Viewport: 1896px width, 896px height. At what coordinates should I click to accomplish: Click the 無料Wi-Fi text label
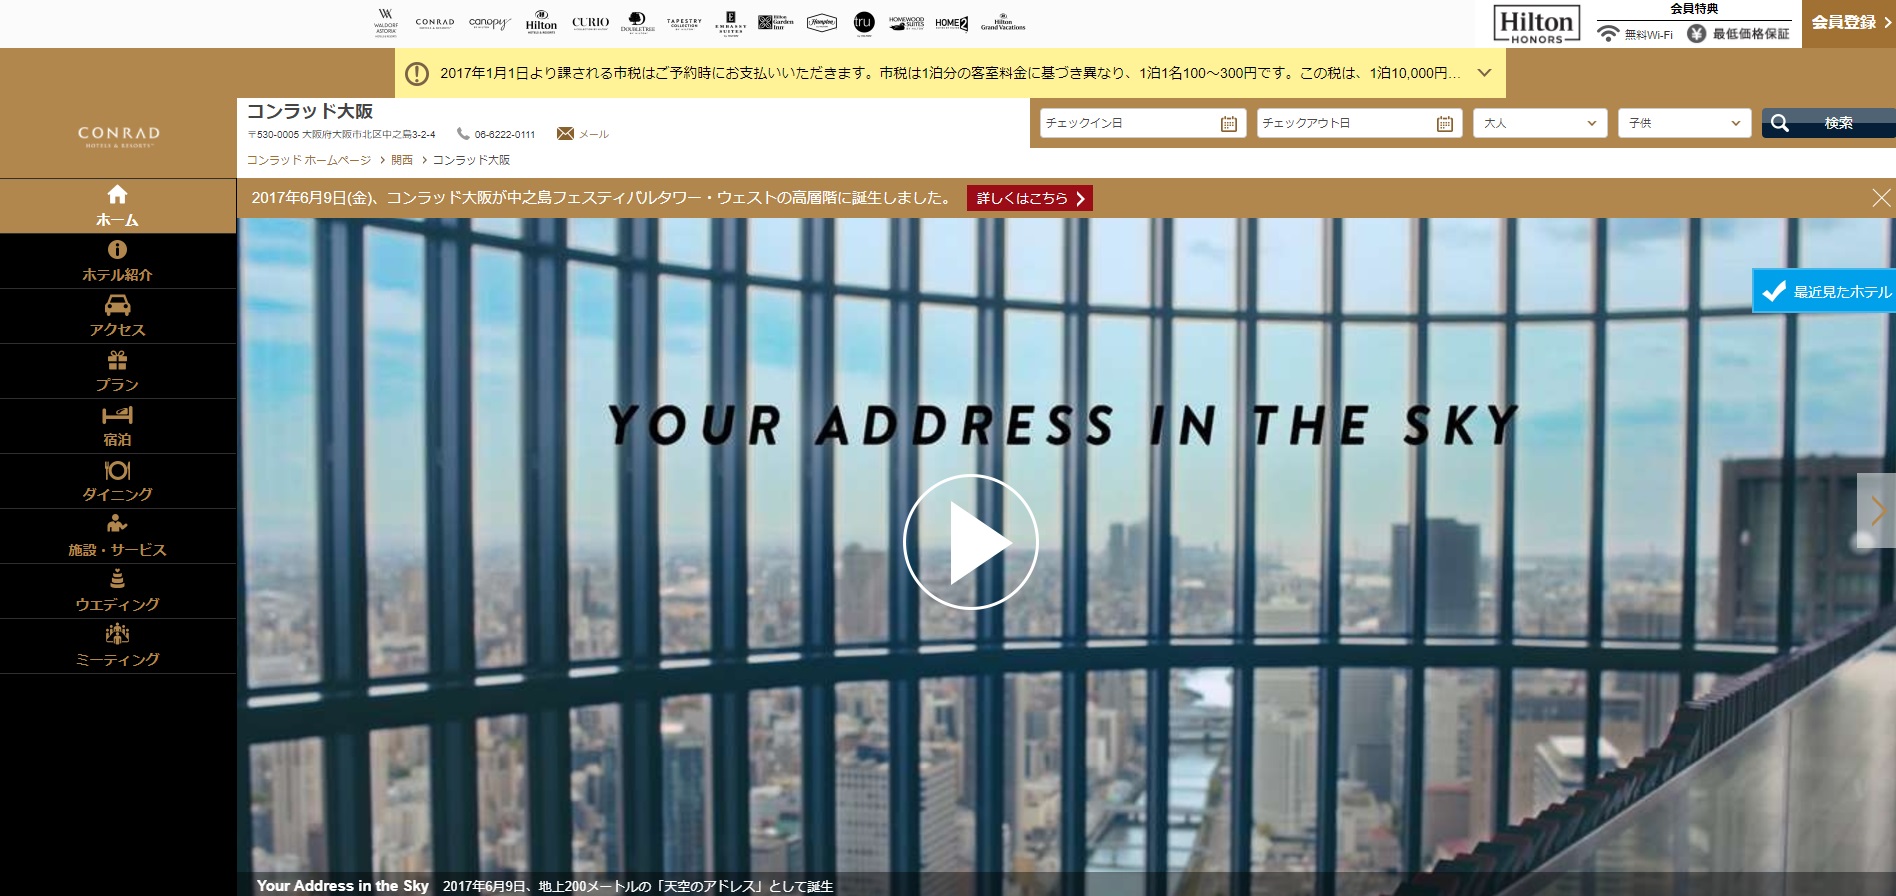pyautogui.click(x=1648, y=34)
